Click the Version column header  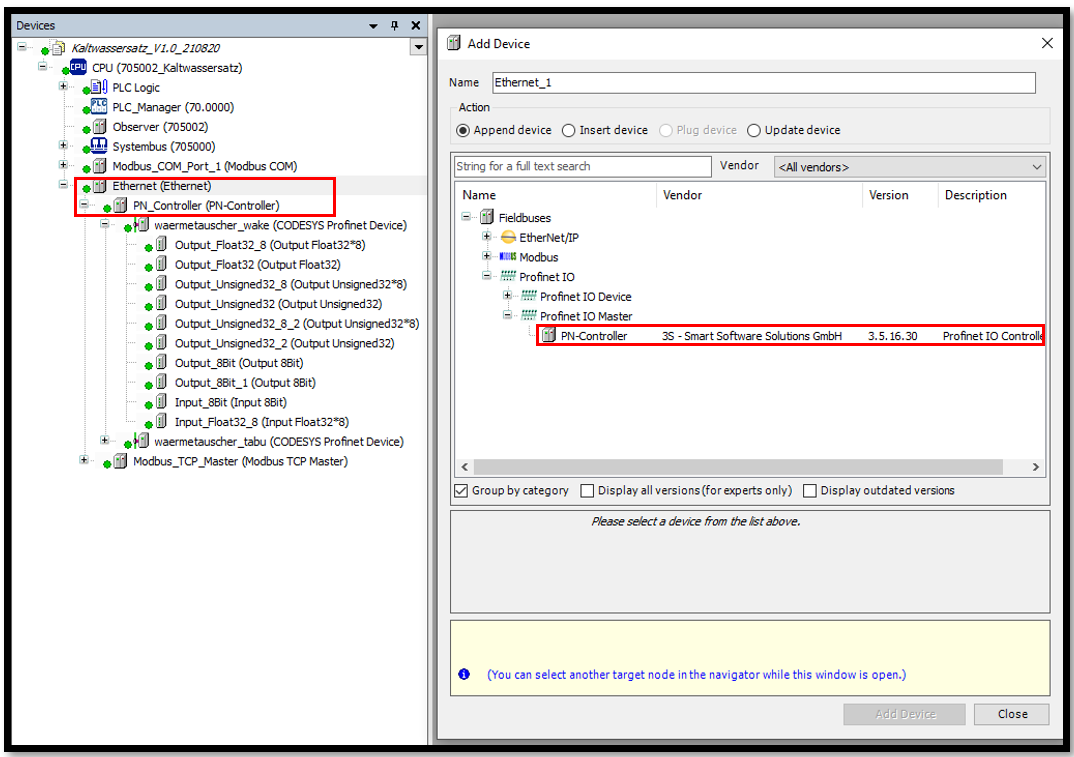pyautogui.click(x=888, y=195)
